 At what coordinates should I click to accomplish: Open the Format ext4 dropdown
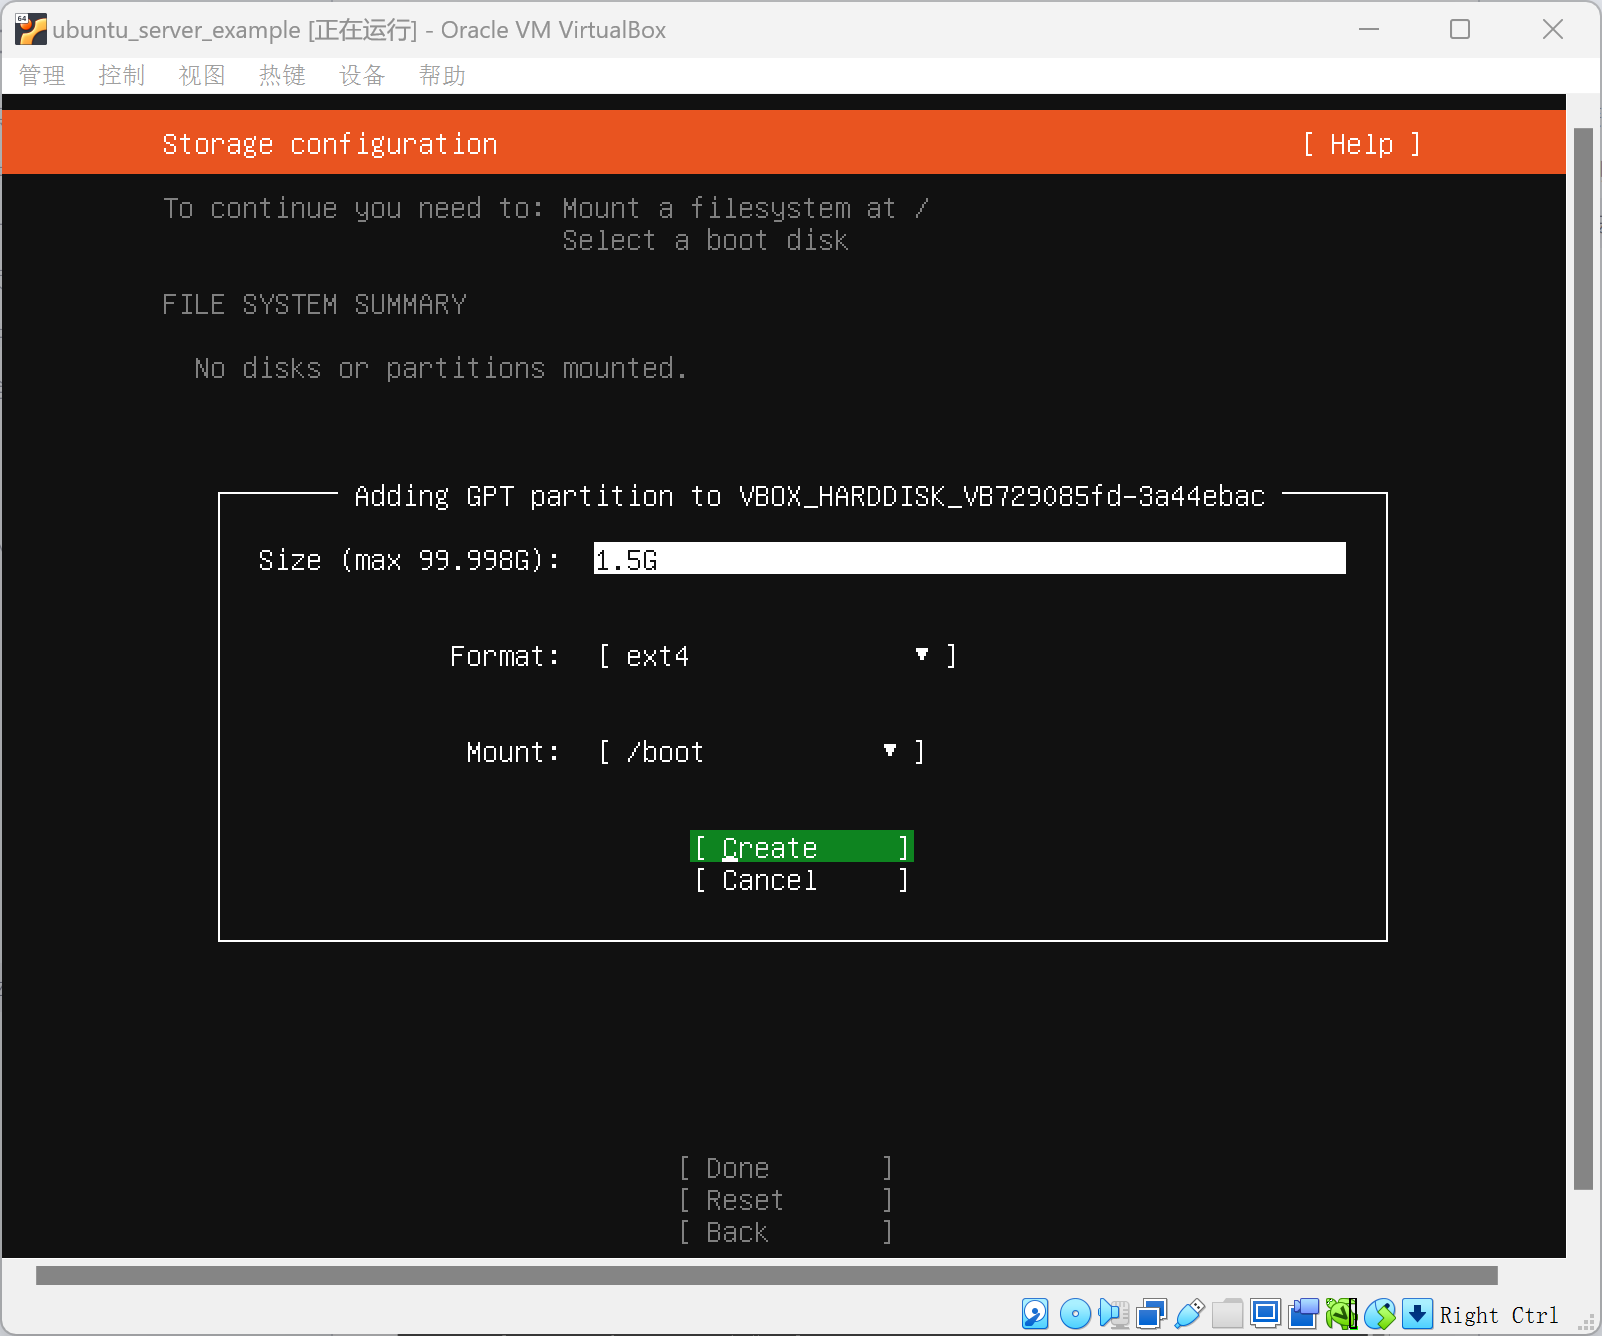click(777, 656)
